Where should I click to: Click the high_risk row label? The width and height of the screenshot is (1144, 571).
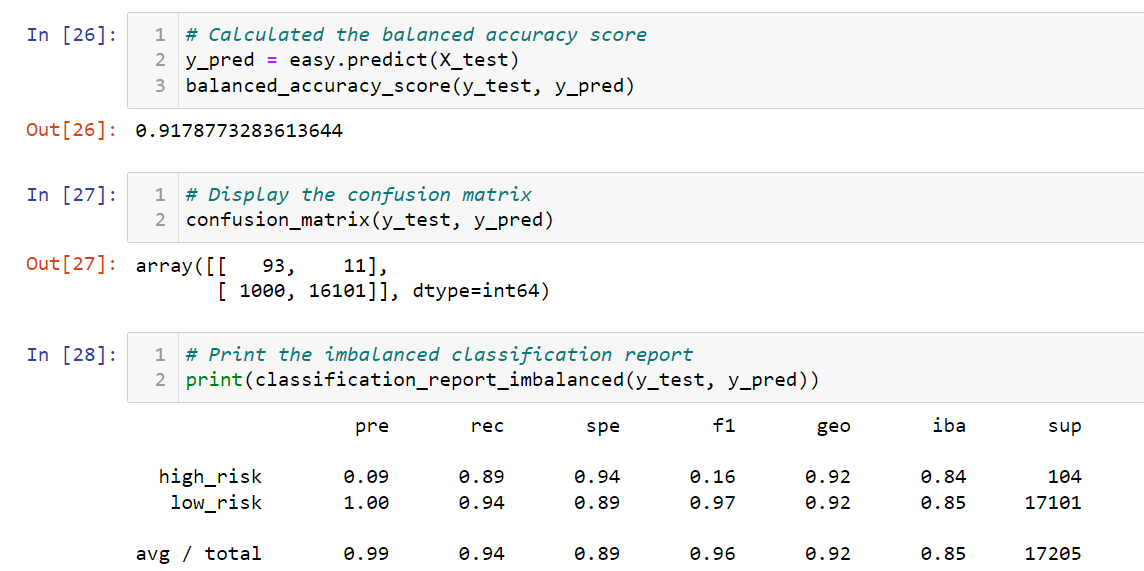tap(210, 478)
